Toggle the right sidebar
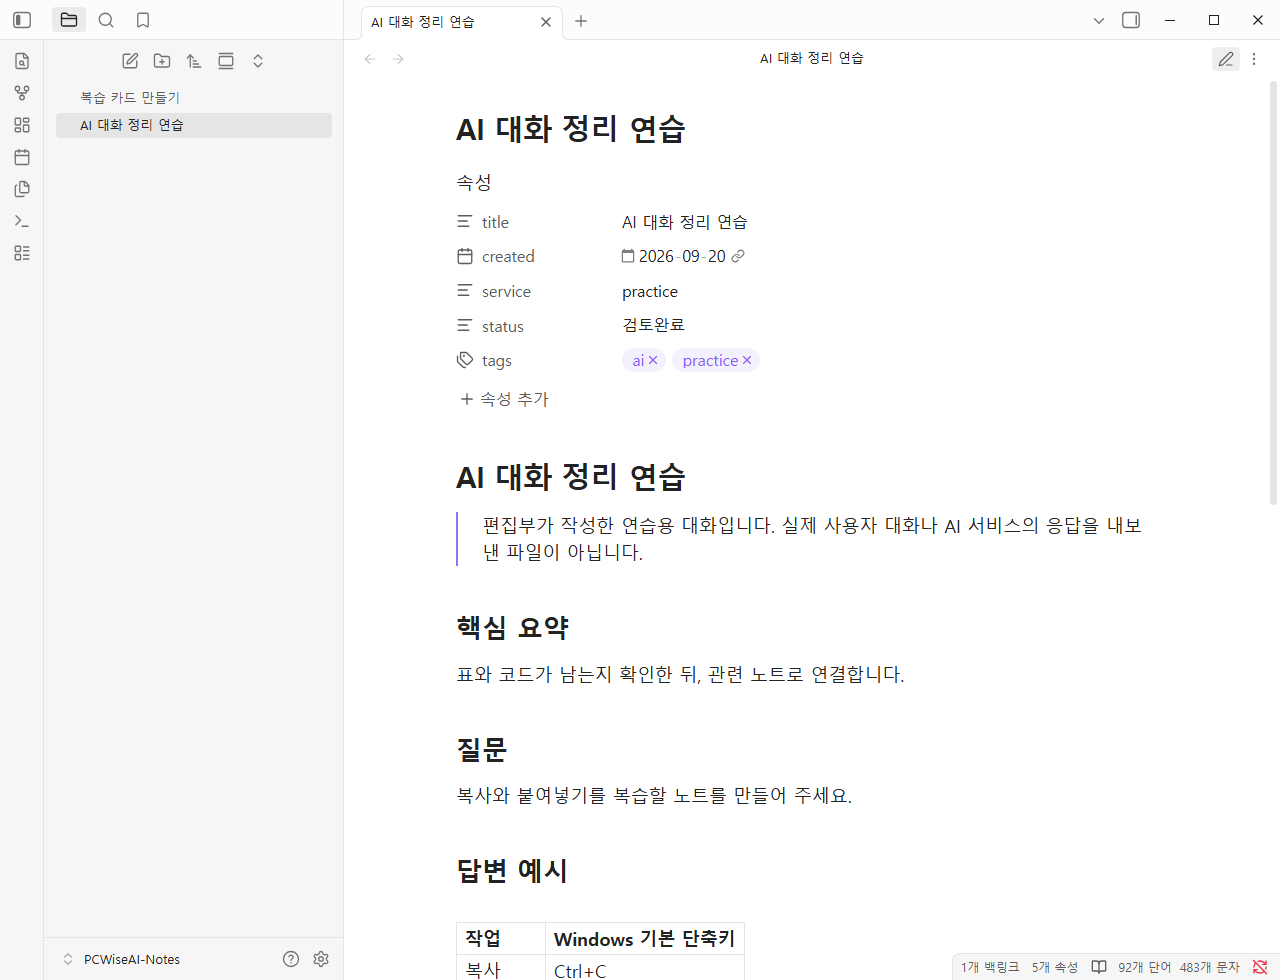Image resolution: width=1280 pixels, height=980 pixels. pos(1131,20)
